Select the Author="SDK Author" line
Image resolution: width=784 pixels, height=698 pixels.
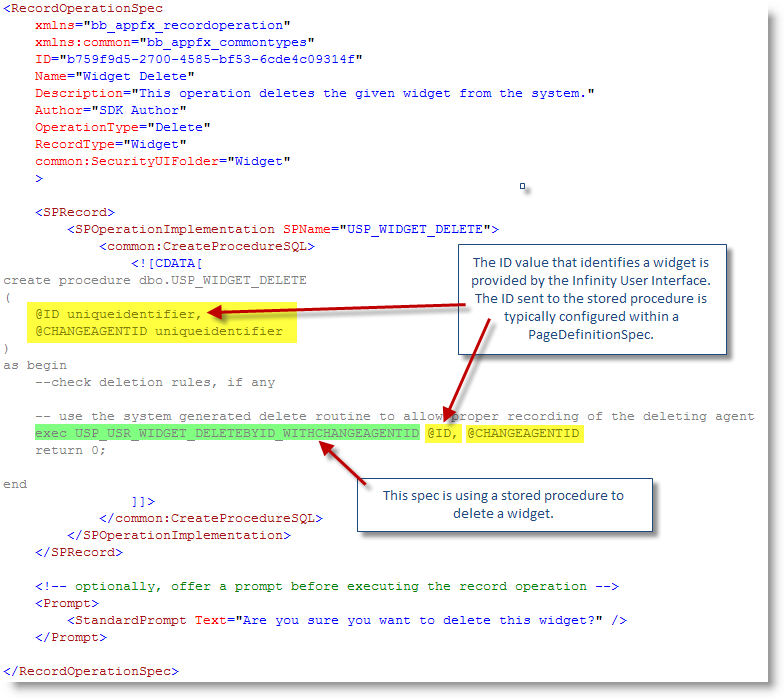110,110
